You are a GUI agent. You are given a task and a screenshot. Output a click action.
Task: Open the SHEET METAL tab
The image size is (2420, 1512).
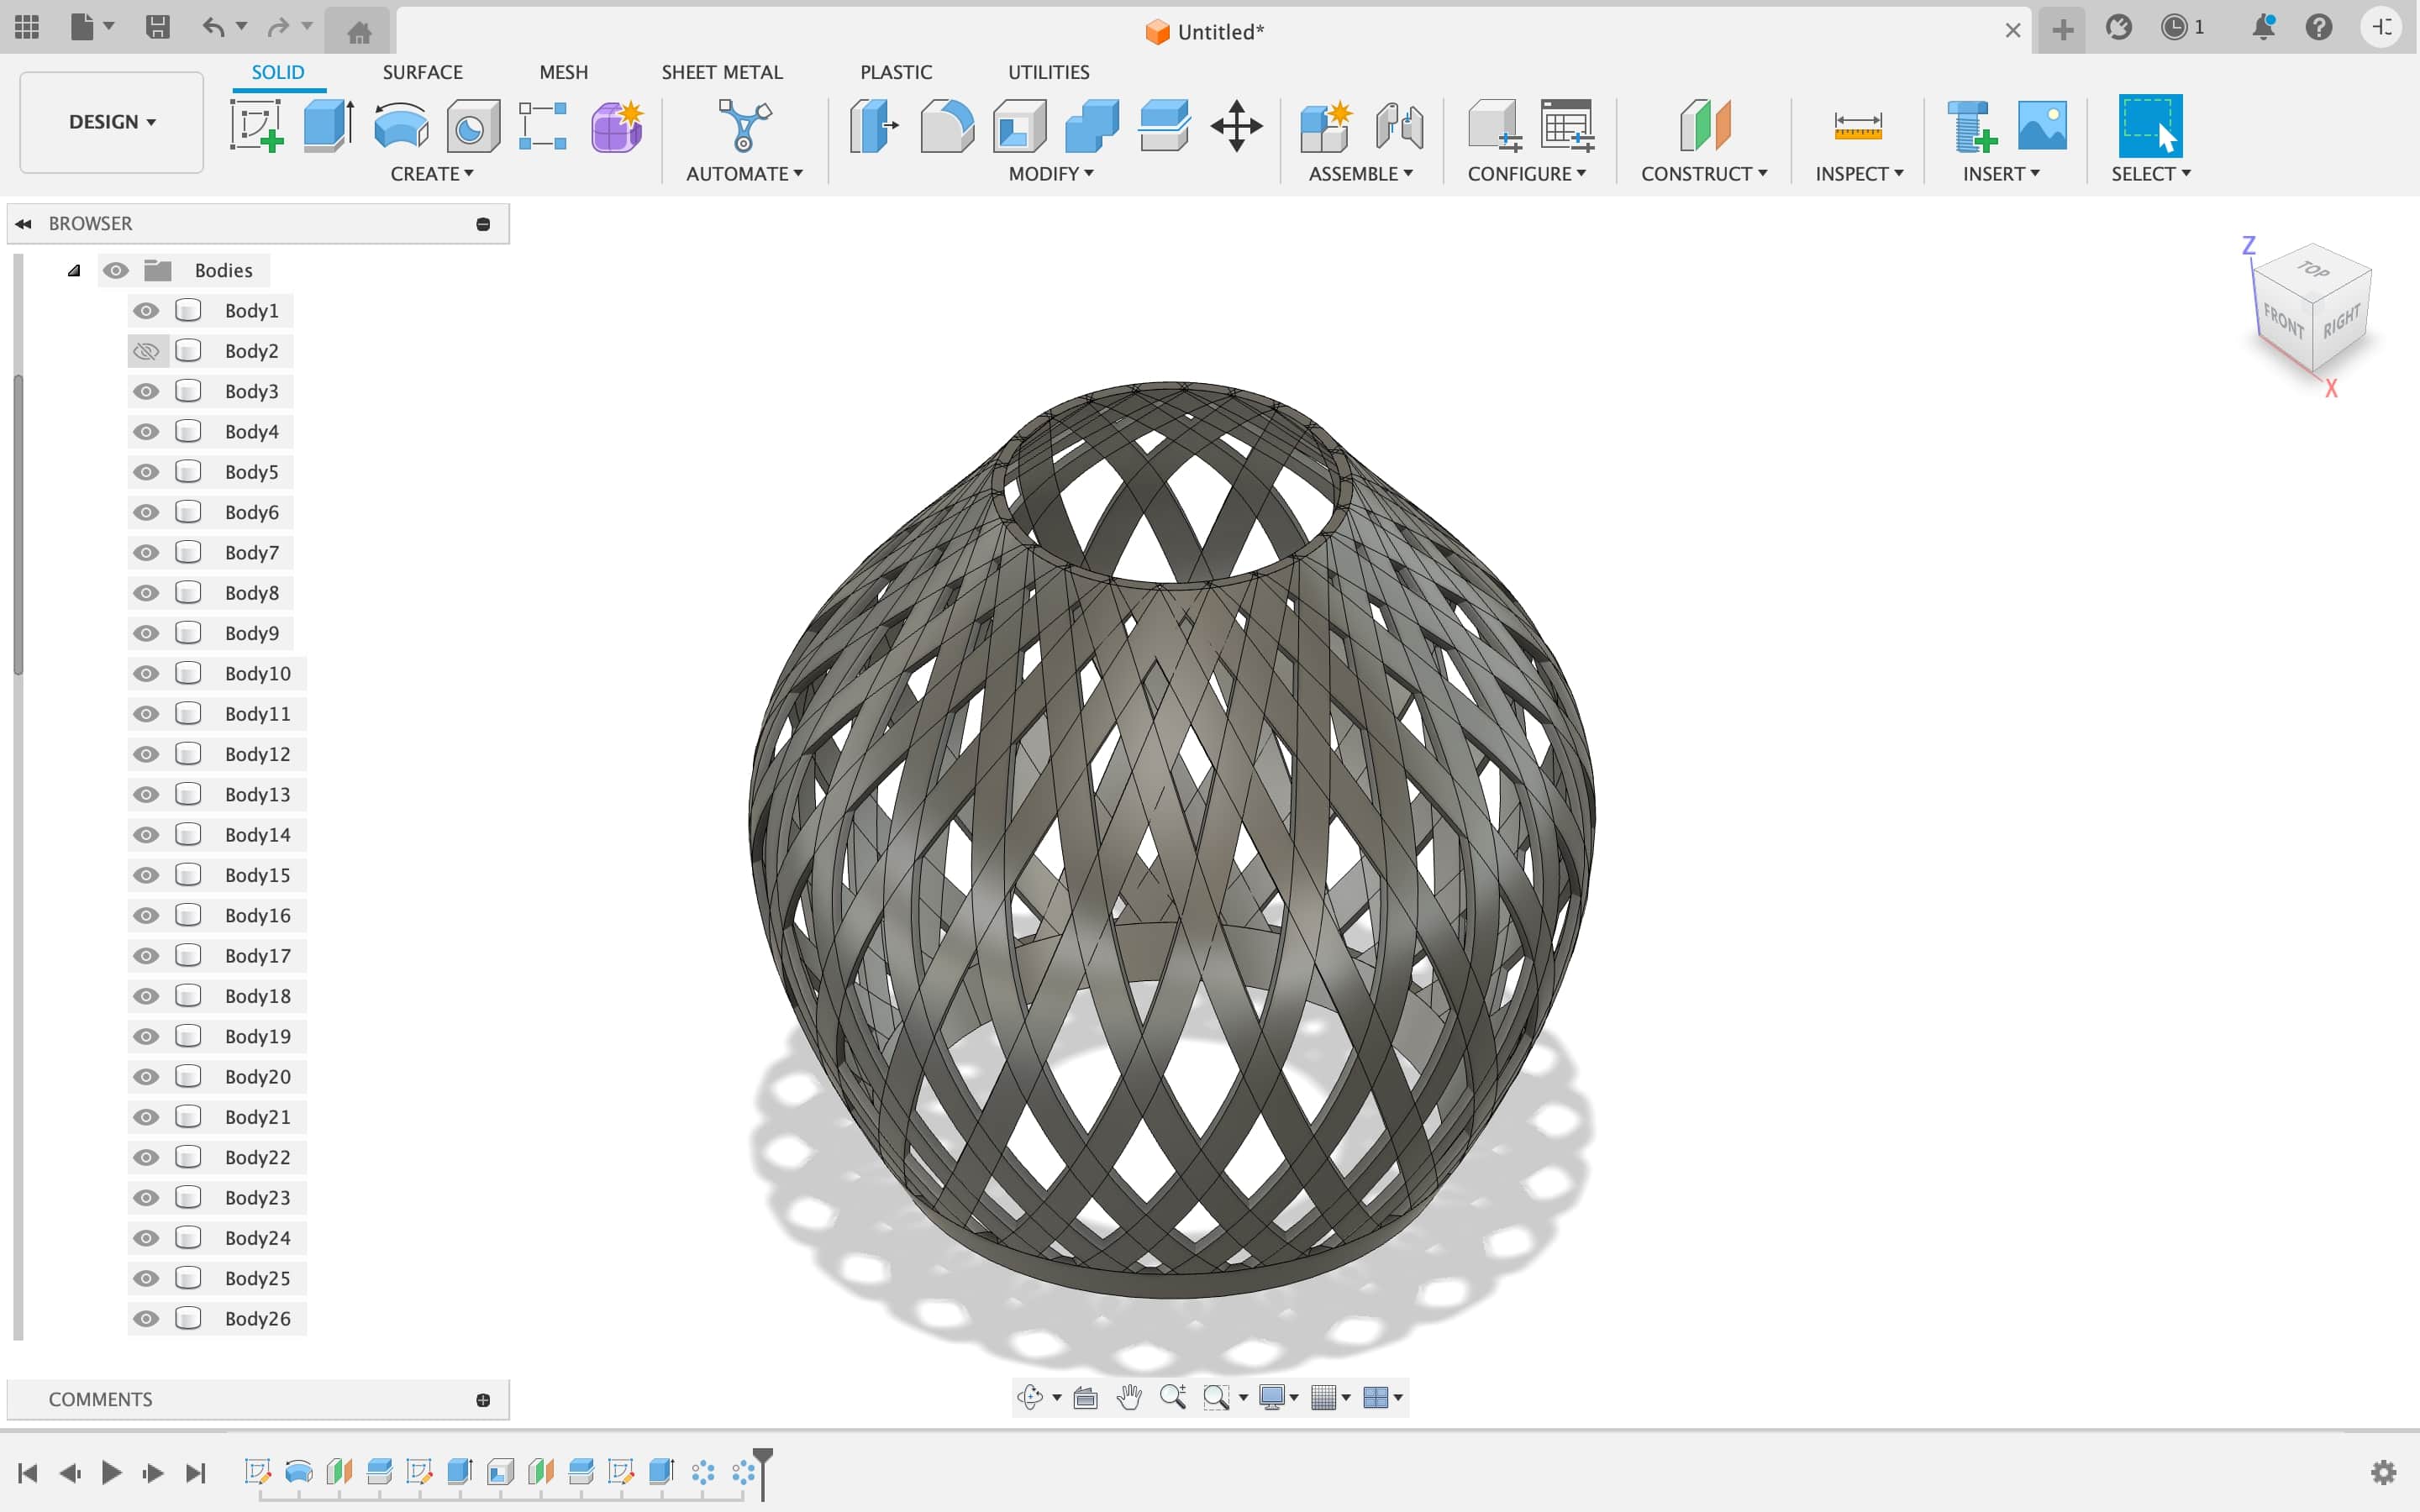[722, 72]
